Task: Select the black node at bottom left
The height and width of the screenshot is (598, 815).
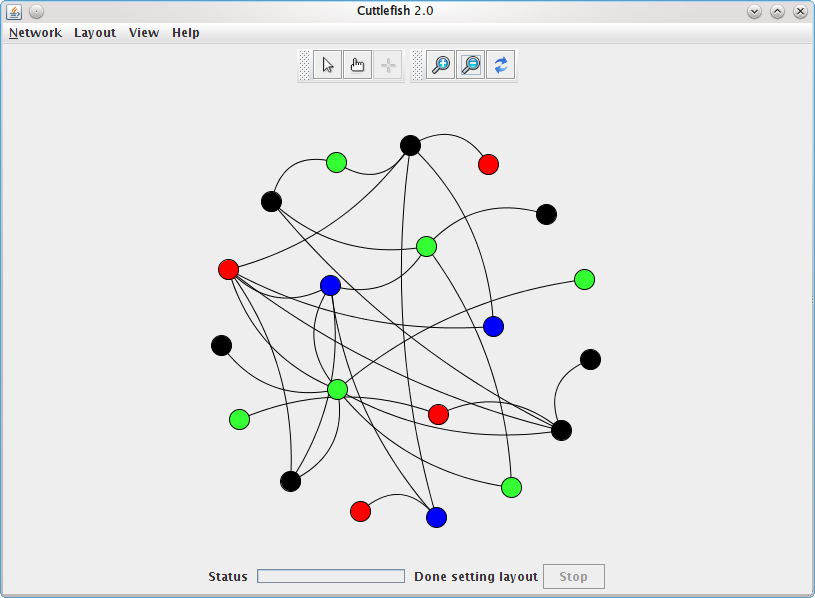Action: click(x=291, y=481)
